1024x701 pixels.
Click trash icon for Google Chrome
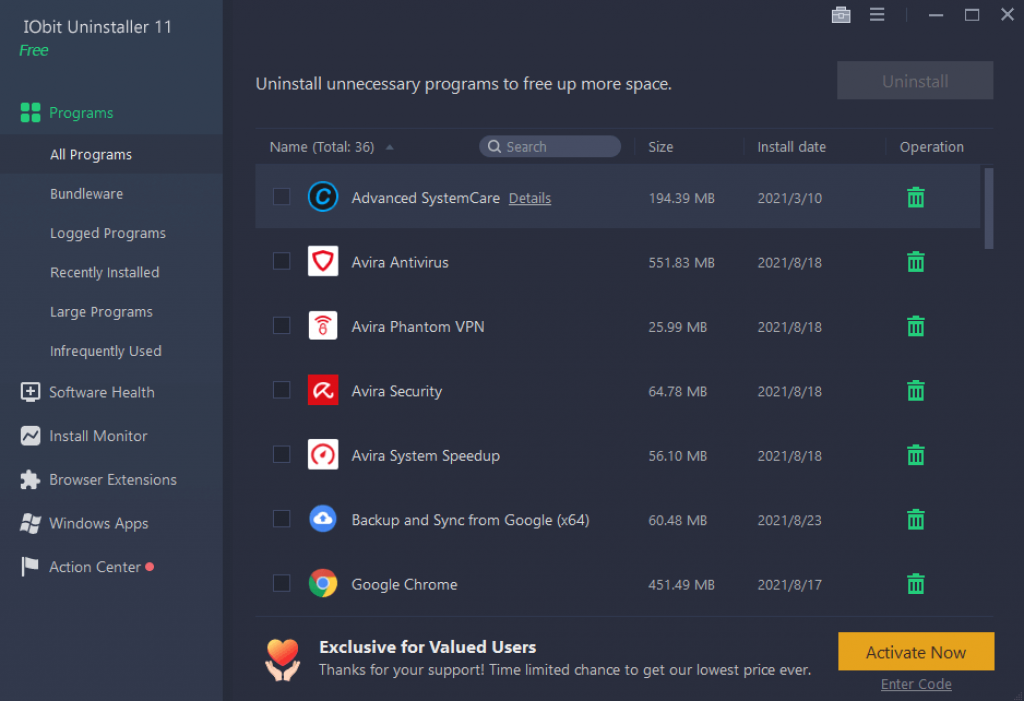point(915,584)
